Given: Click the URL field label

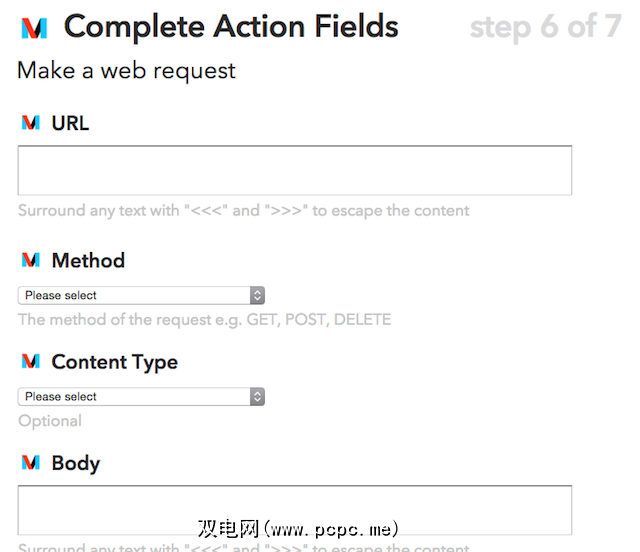Looking at the screenshot, I should pos(70,123).
